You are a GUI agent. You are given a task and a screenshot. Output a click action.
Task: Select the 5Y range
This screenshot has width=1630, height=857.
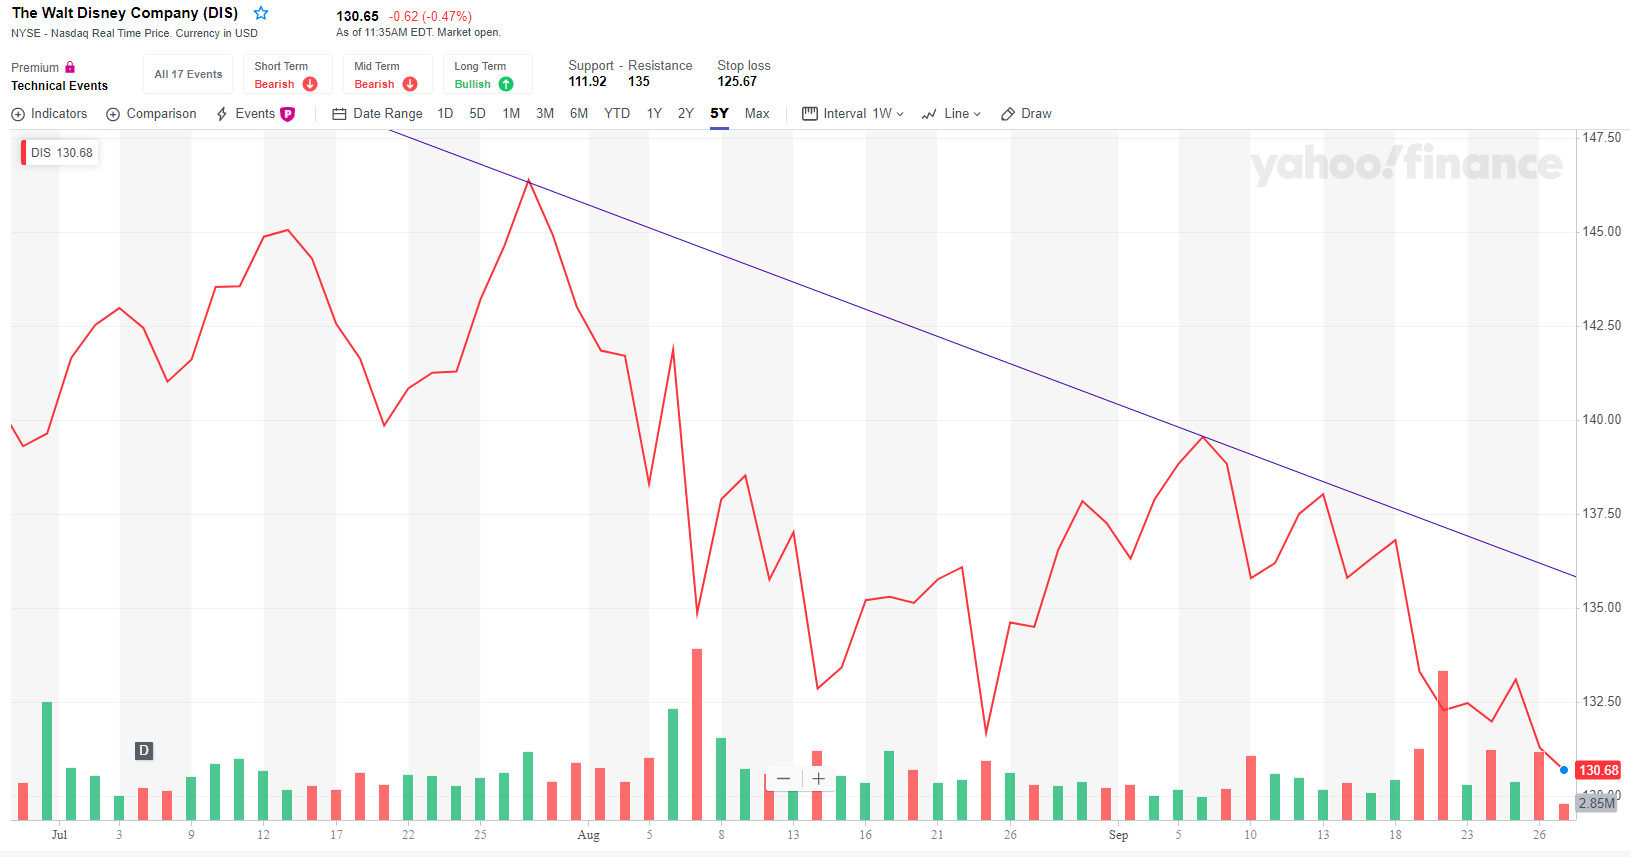pos(720,114)
